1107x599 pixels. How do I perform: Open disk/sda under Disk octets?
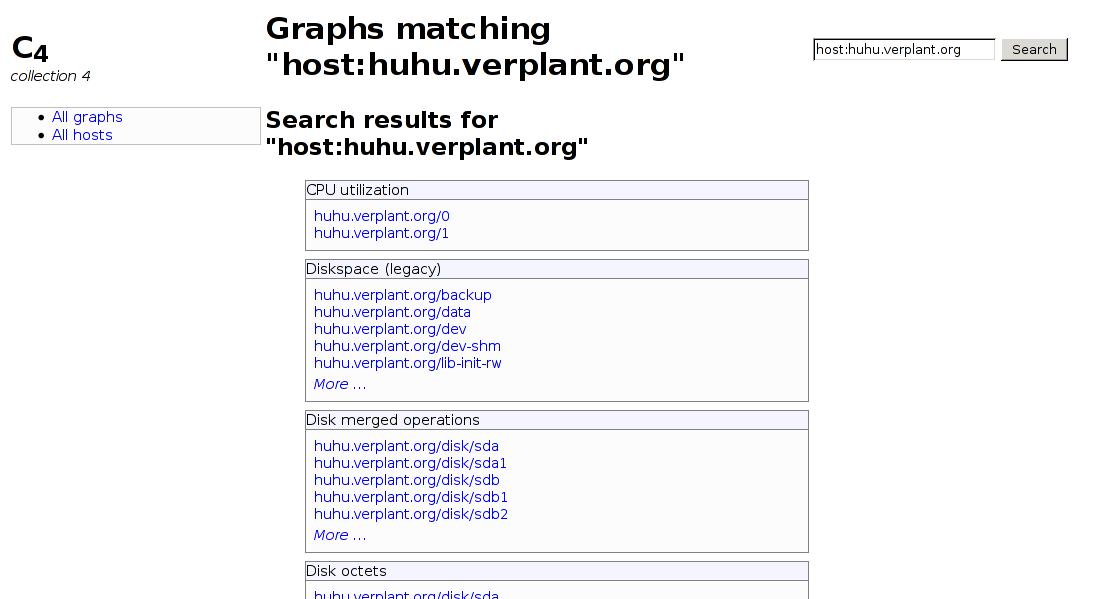click(406, 594)
